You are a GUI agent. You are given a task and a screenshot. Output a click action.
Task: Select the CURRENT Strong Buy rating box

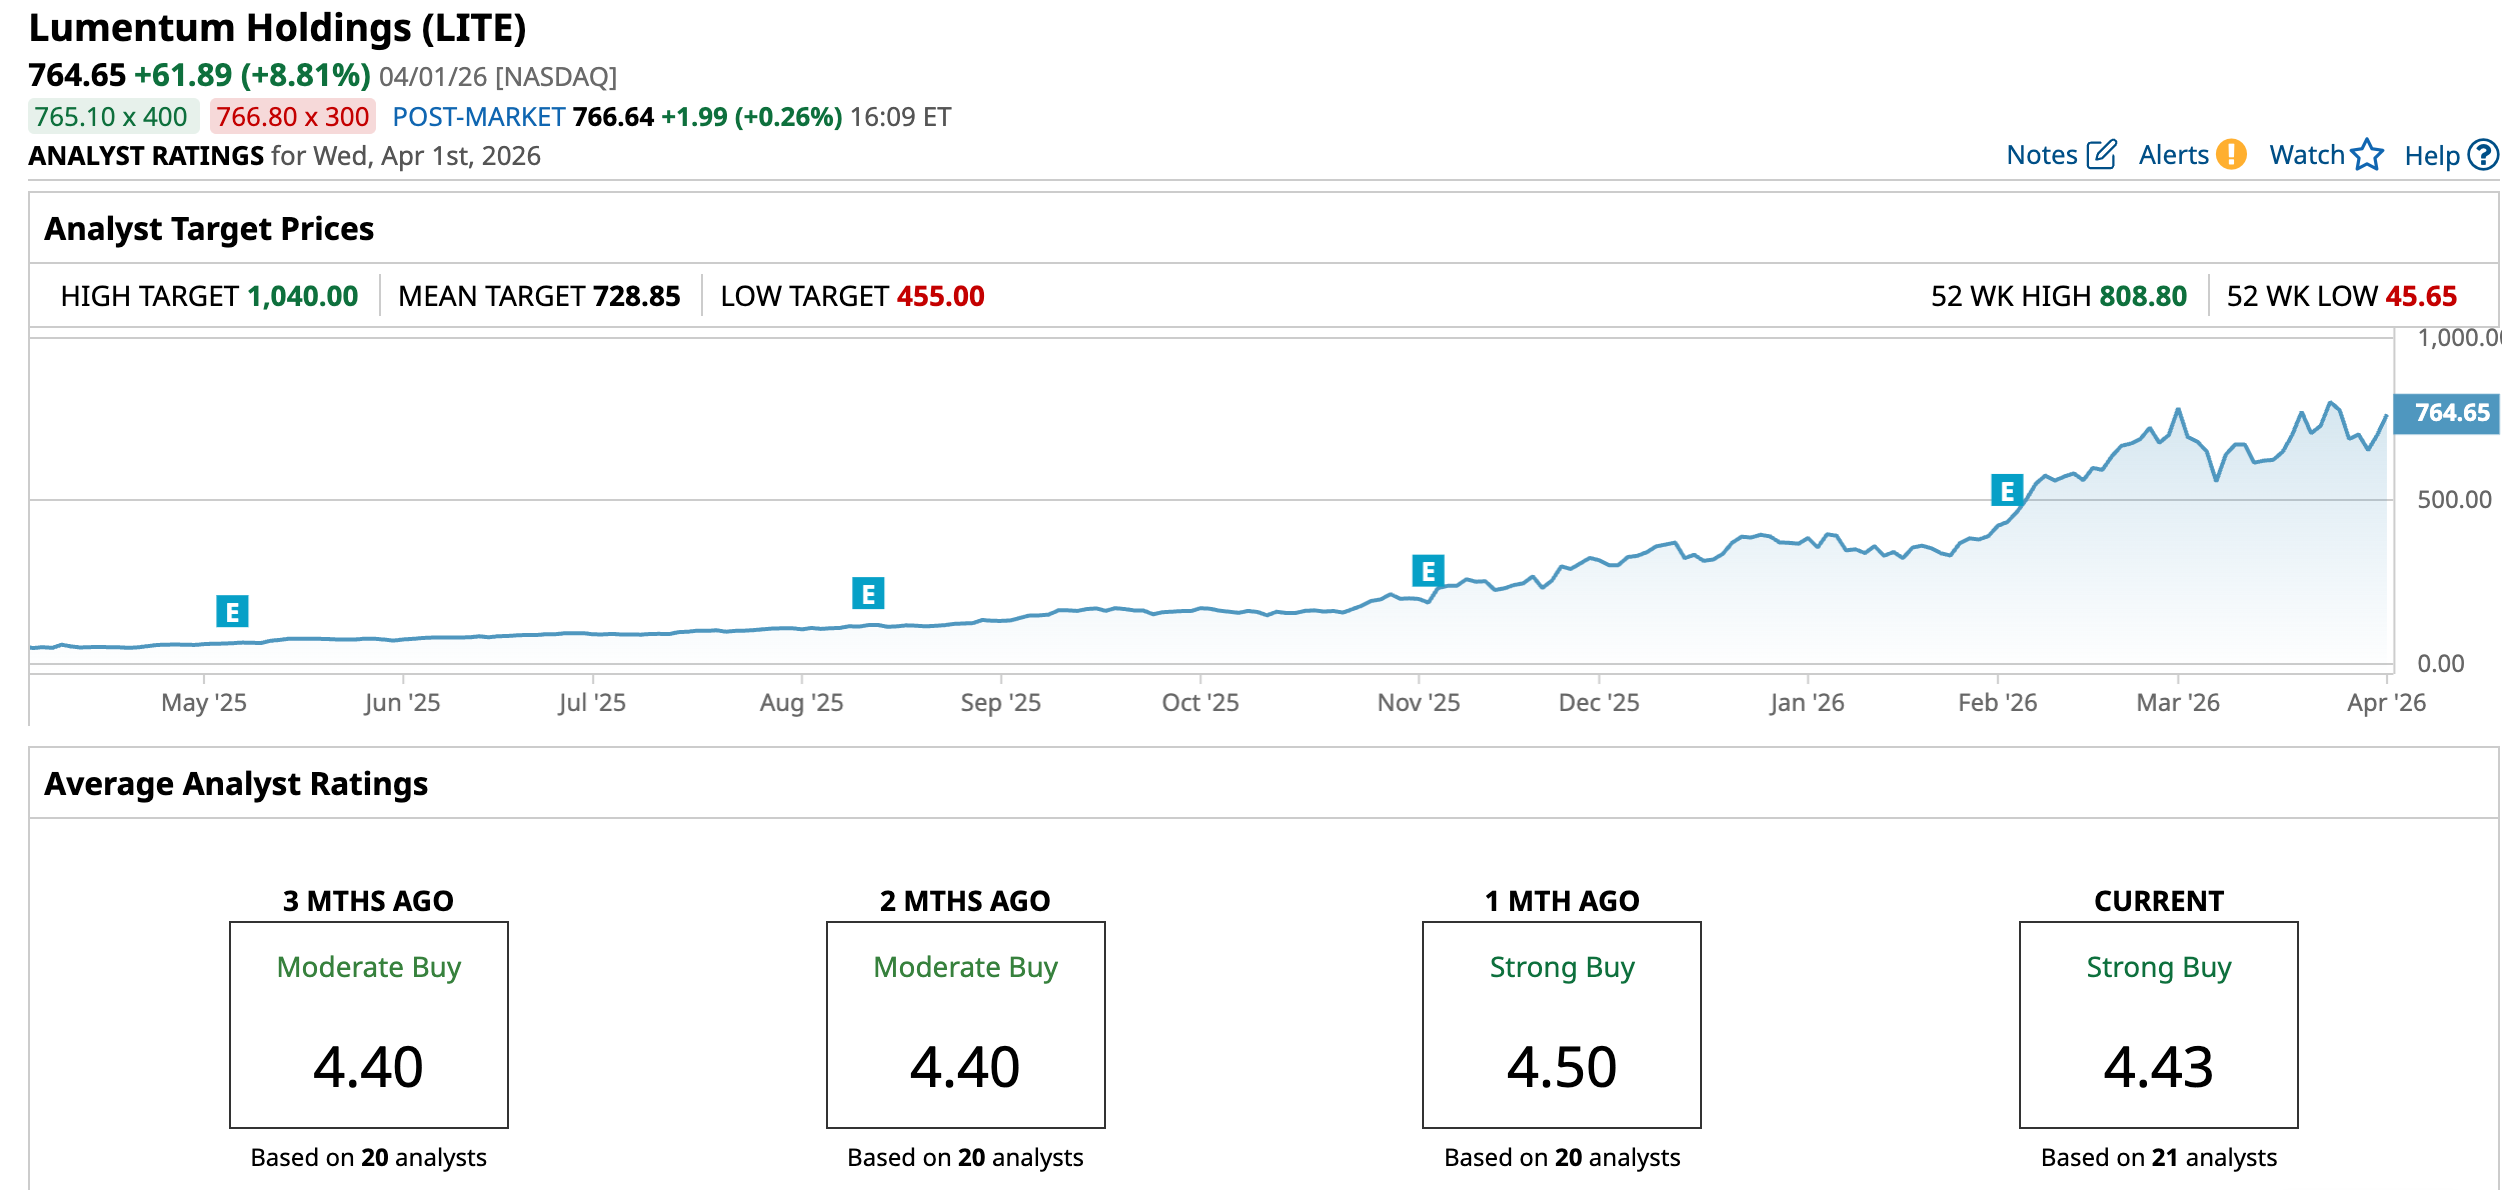click(x=2158, y=1025)
